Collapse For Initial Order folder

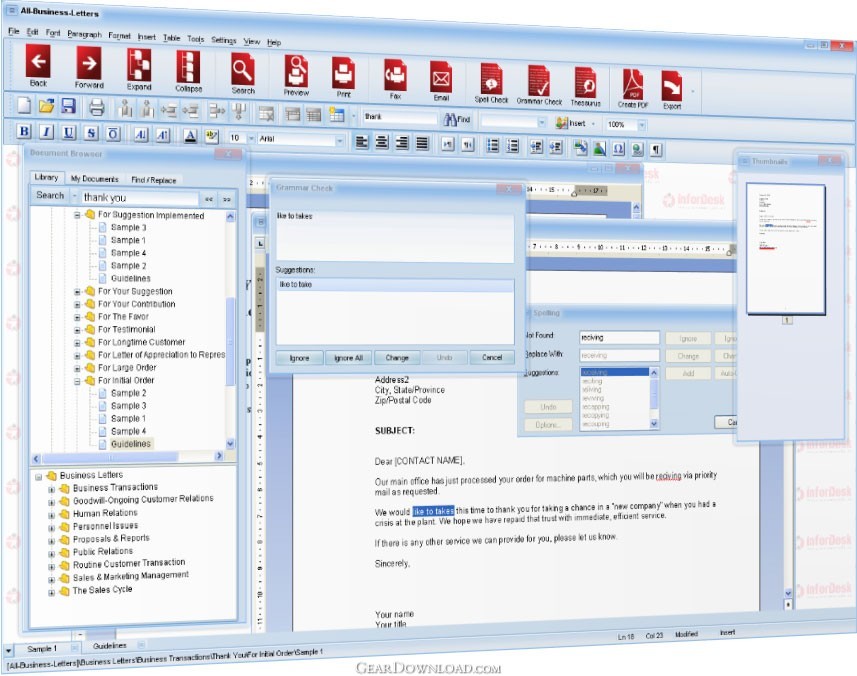[x=78, y=381]
